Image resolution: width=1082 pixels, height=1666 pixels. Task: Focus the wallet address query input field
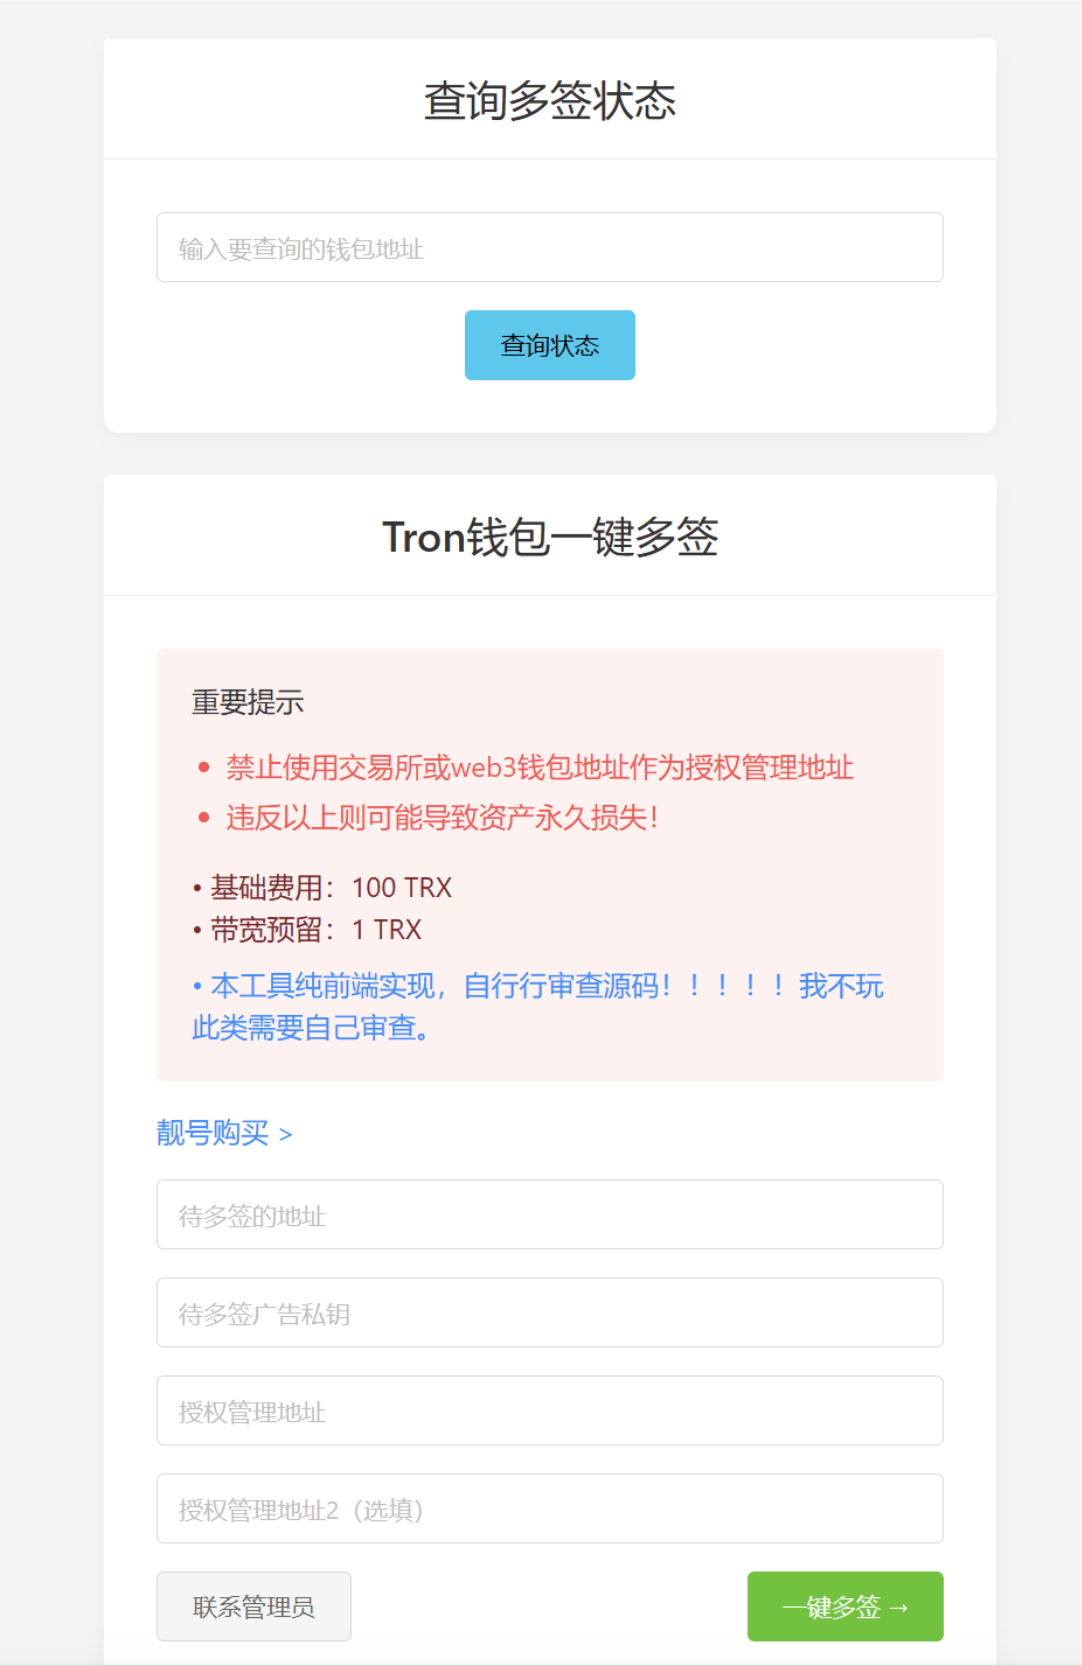point(549,248)
